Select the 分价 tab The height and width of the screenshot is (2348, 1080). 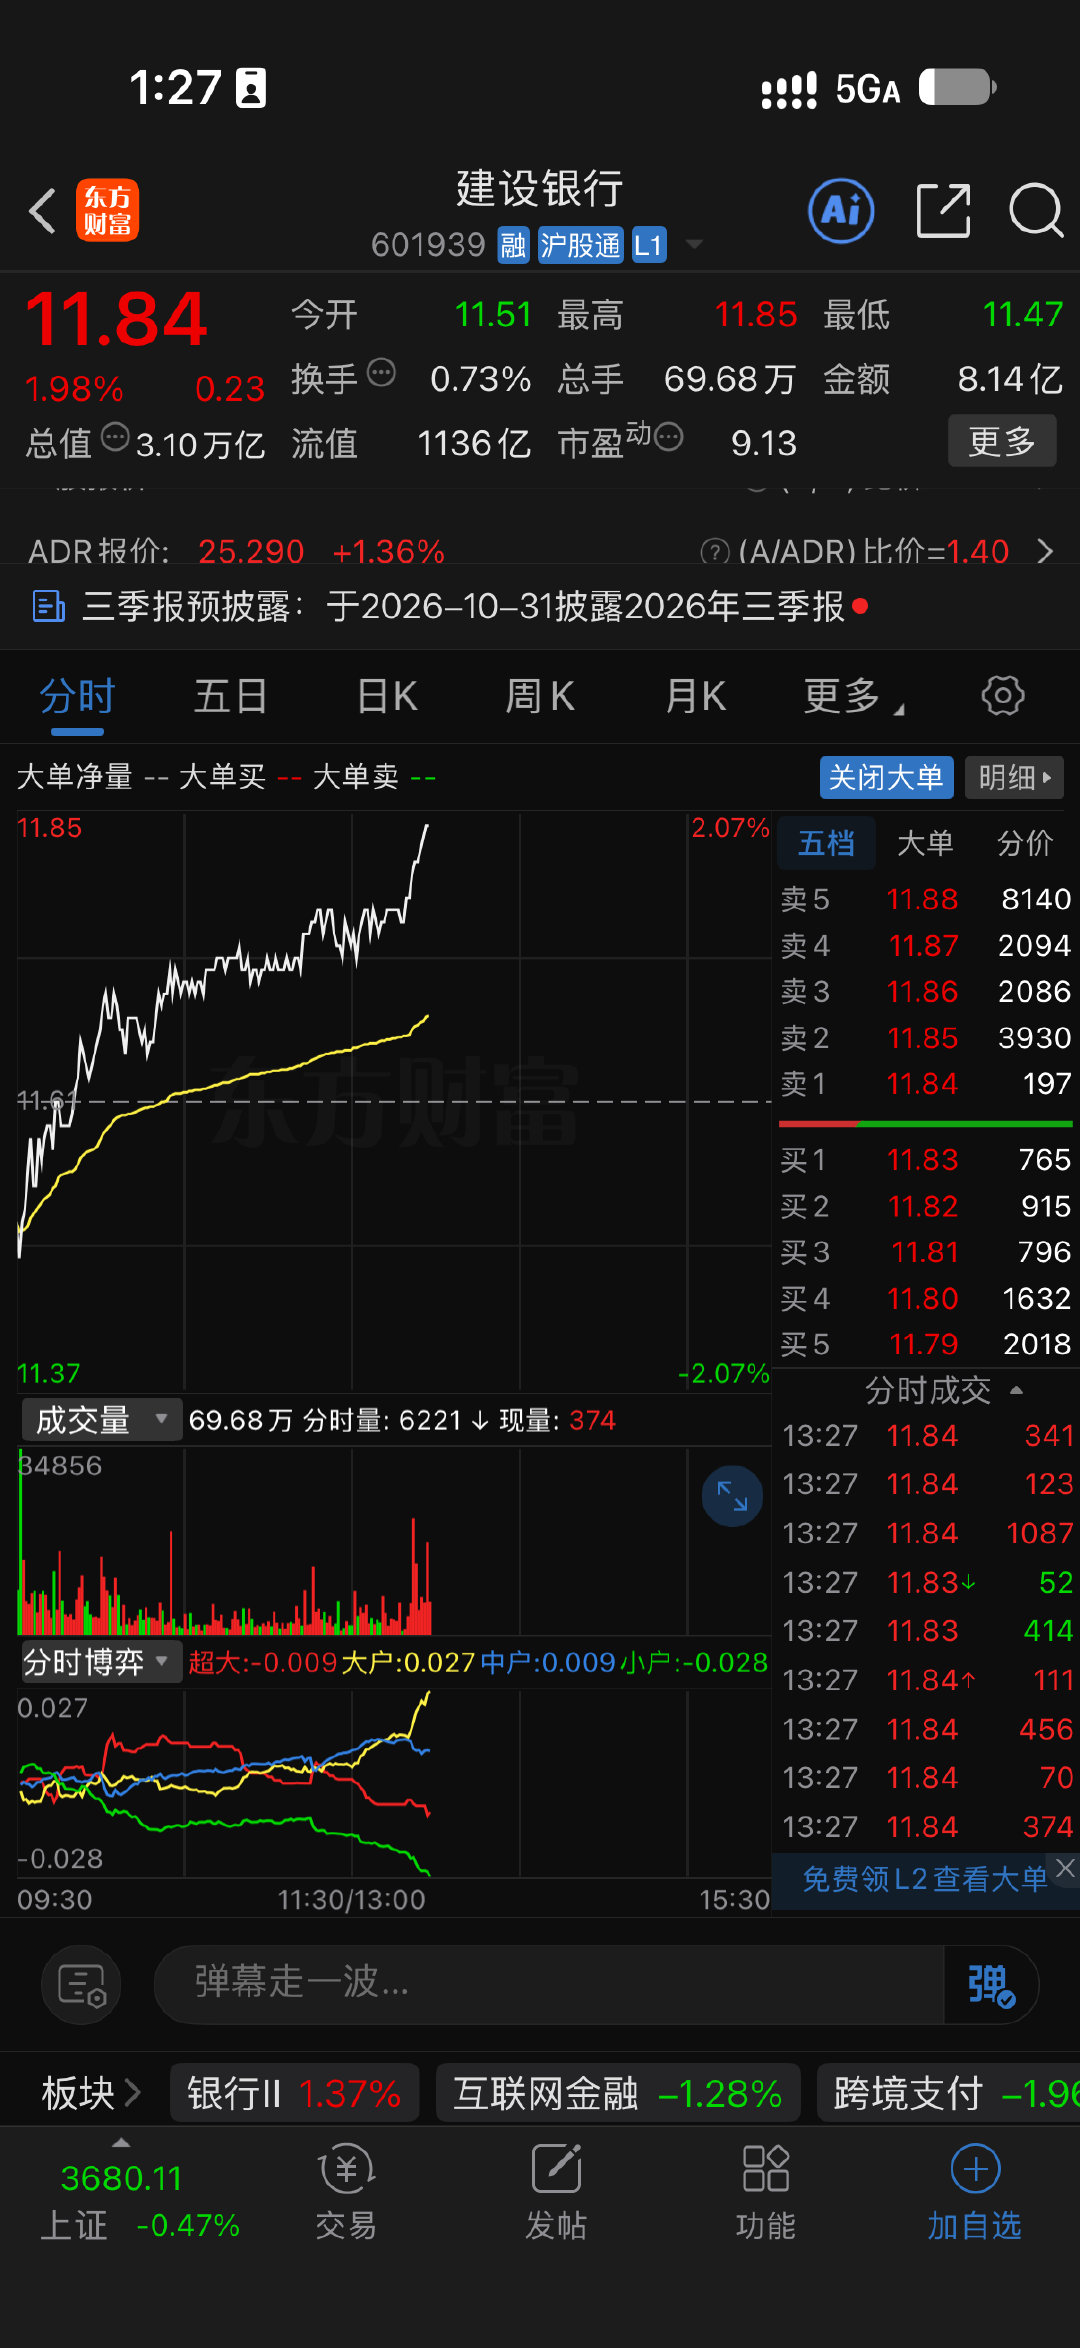(x=1025, y=843)
